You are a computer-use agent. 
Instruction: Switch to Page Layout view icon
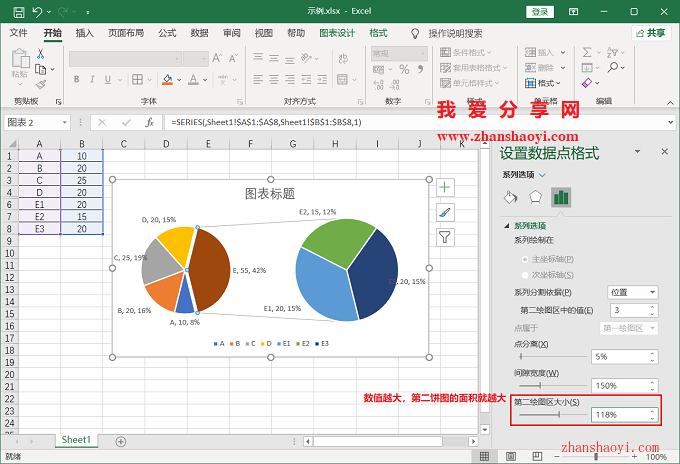pyautogui.click(x=511, y=456)
